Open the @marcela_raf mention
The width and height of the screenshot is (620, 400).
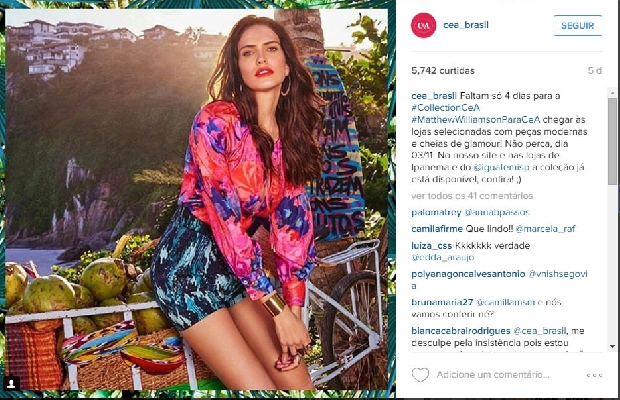point(546,229)
